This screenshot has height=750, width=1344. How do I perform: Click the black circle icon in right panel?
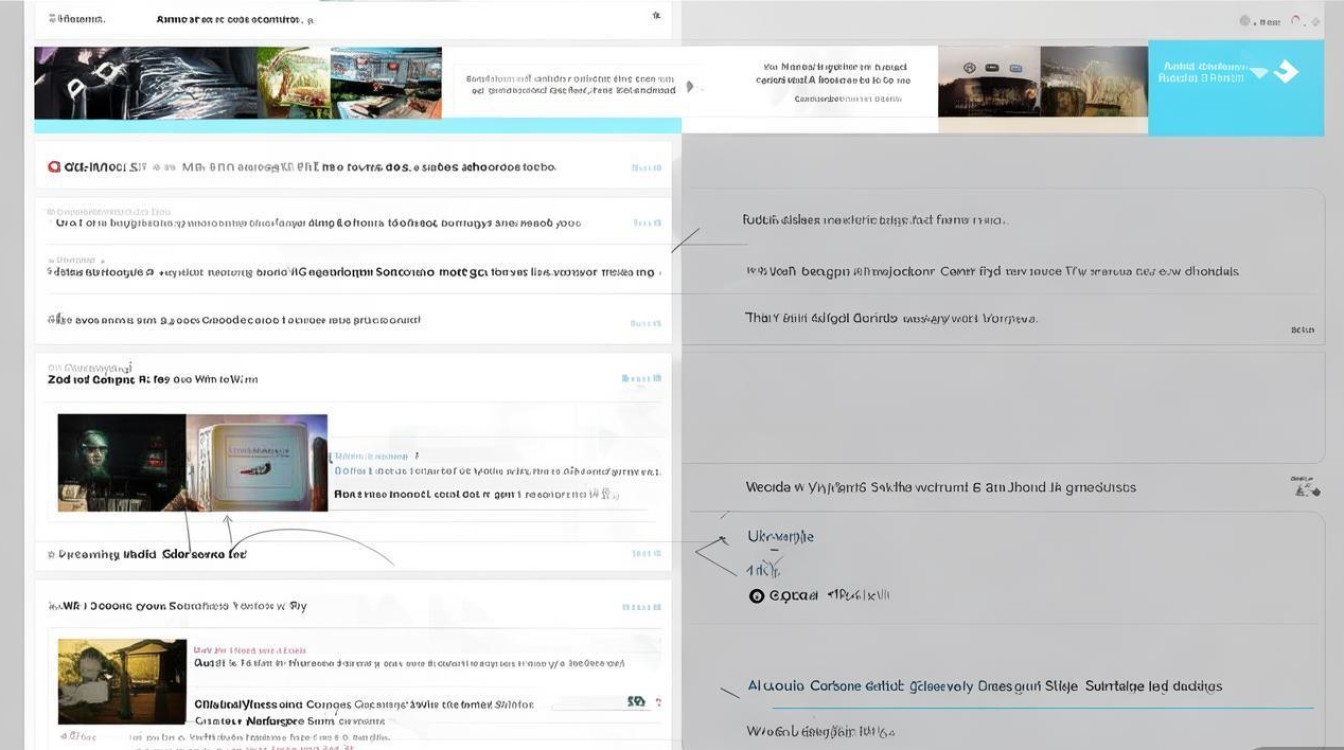coord(756,596)
